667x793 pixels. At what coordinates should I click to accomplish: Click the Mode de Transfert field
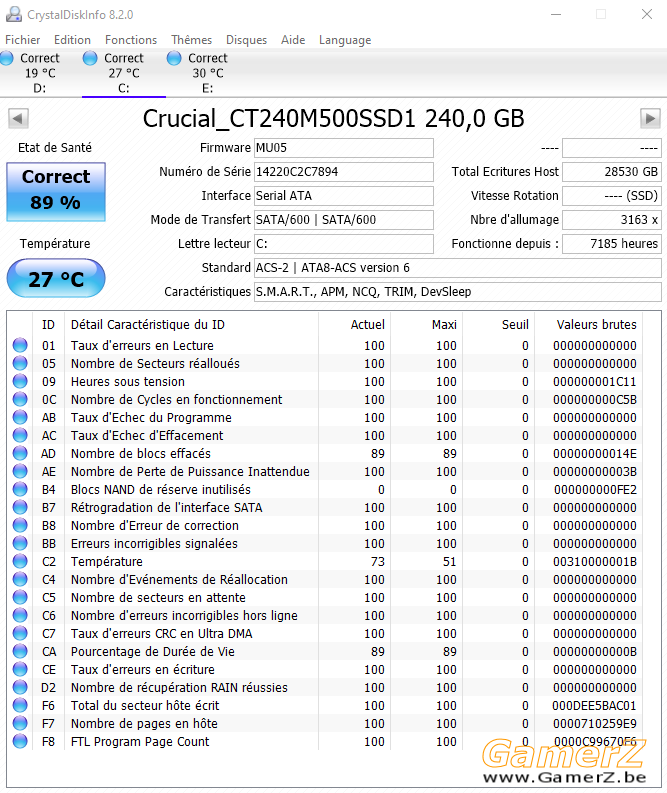343,219
